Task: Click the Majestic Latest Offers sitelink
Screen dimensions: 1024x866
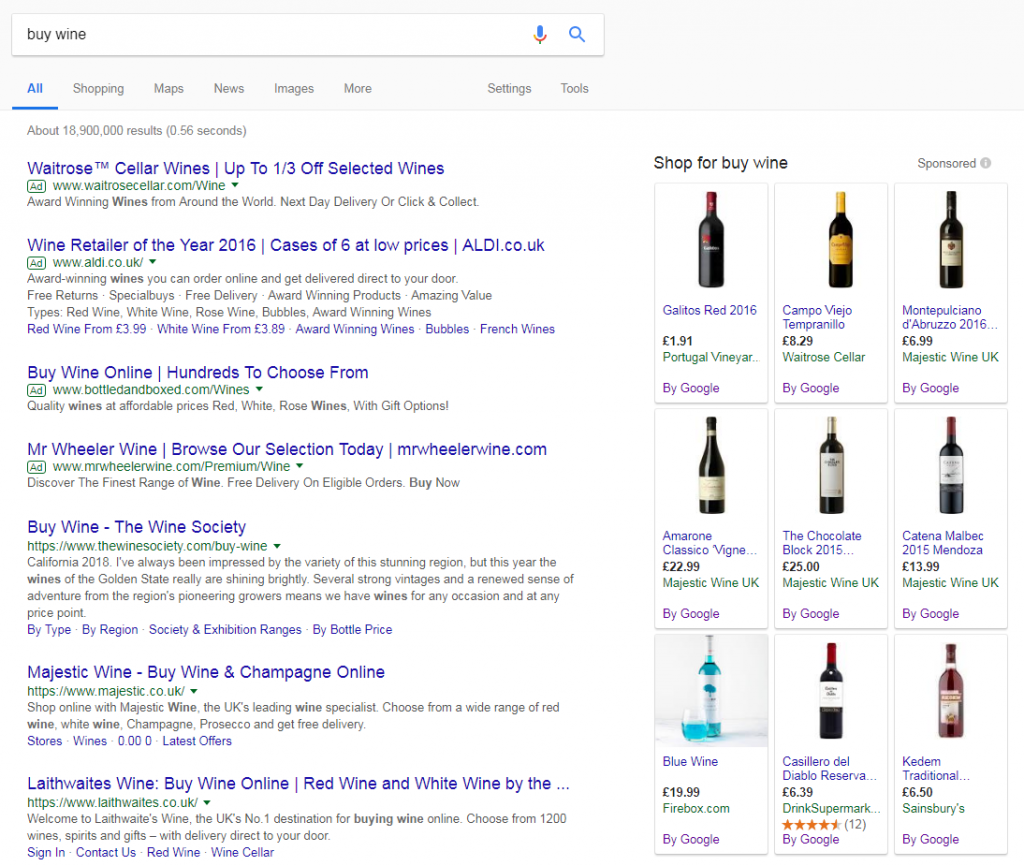Action: pos(197,741)
